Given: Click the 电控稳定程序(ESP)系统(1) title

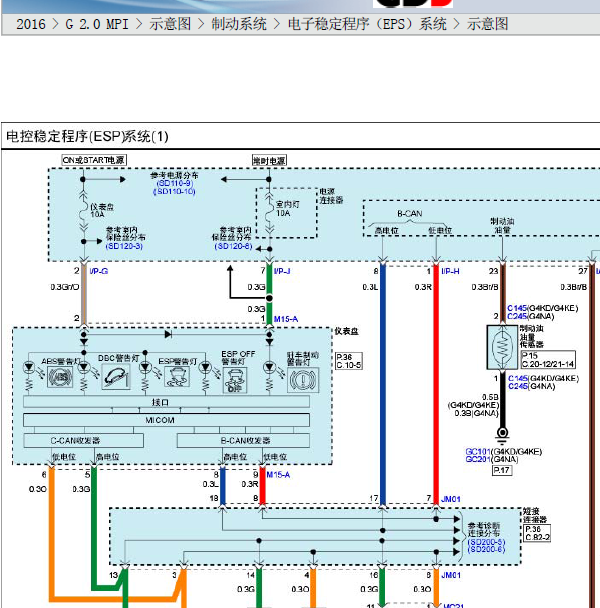Looking at the screenshot, I should pyautogui.click(x=87, y=136).
